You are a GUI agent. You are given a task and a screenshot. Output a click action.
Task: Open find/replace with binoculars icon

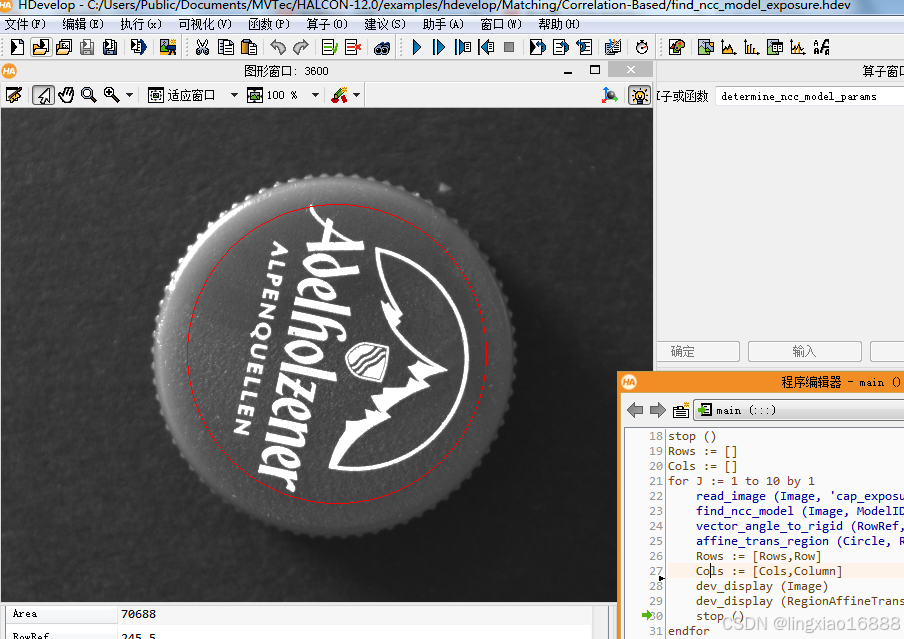[x=382, y=48]
